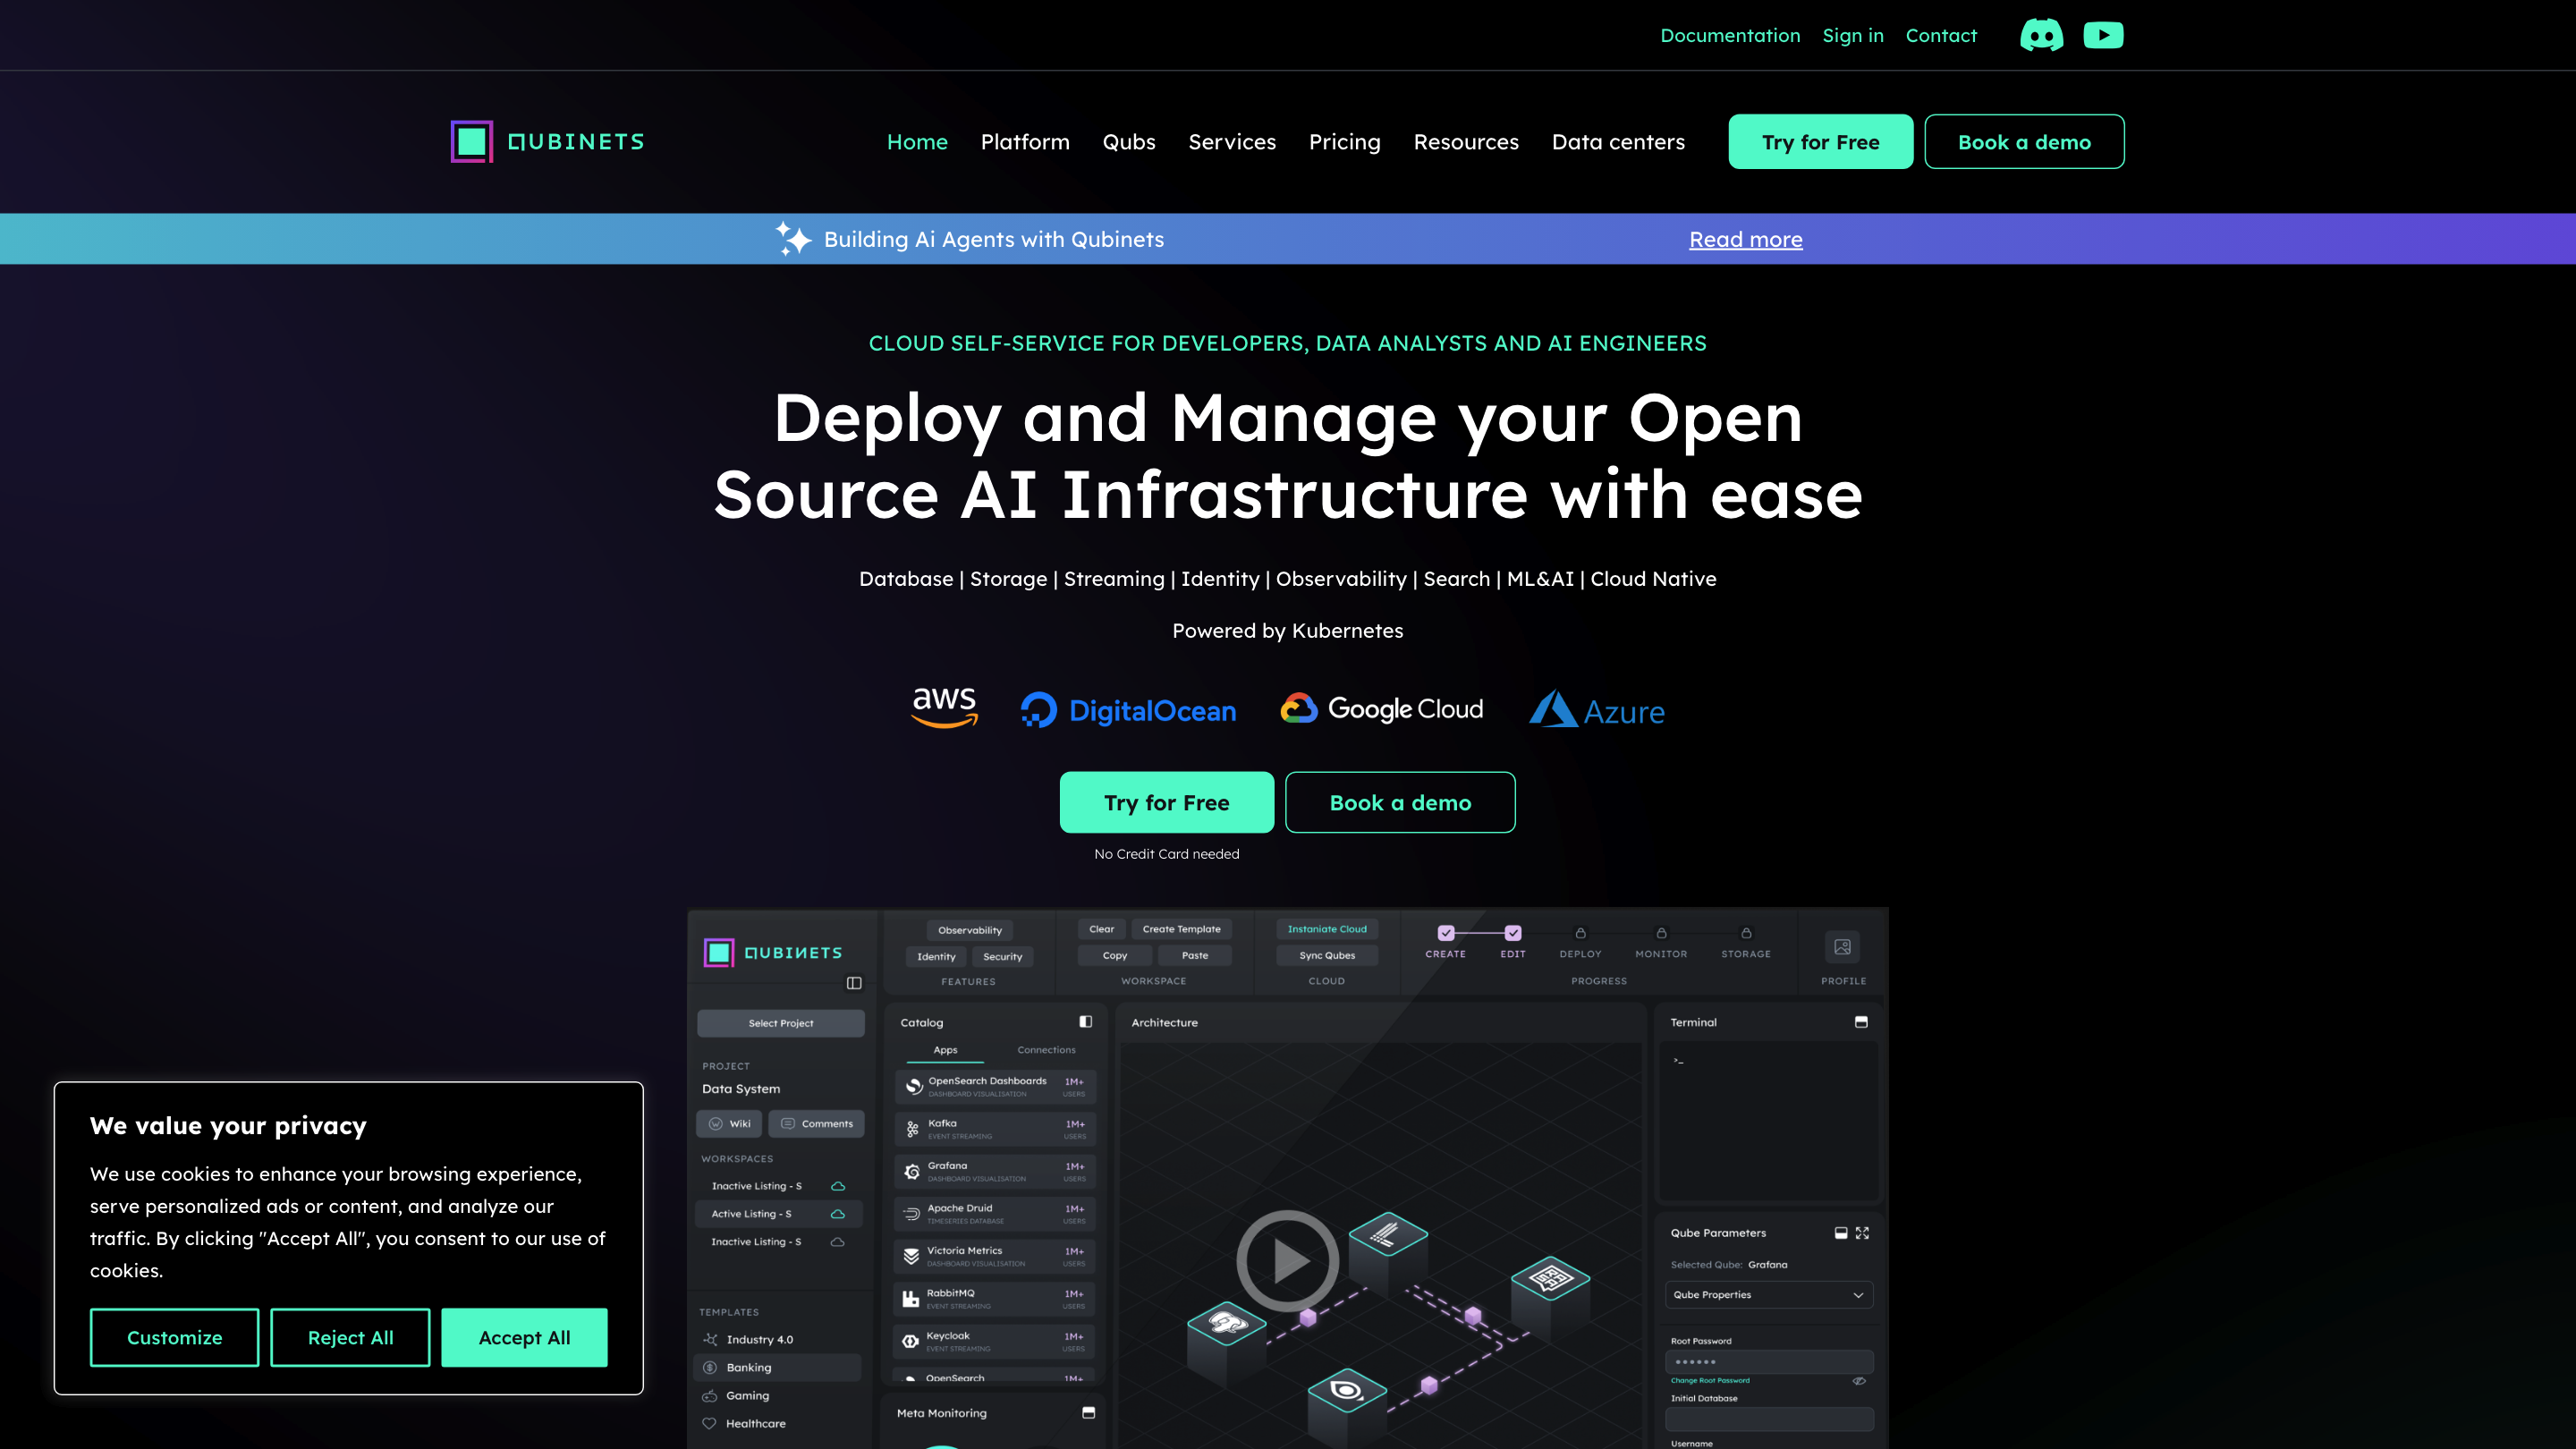This screenshot has height=1449, width=2576.
Task: Click the sidebar collapse icon in dashboard
Action: tap(854, 983)
